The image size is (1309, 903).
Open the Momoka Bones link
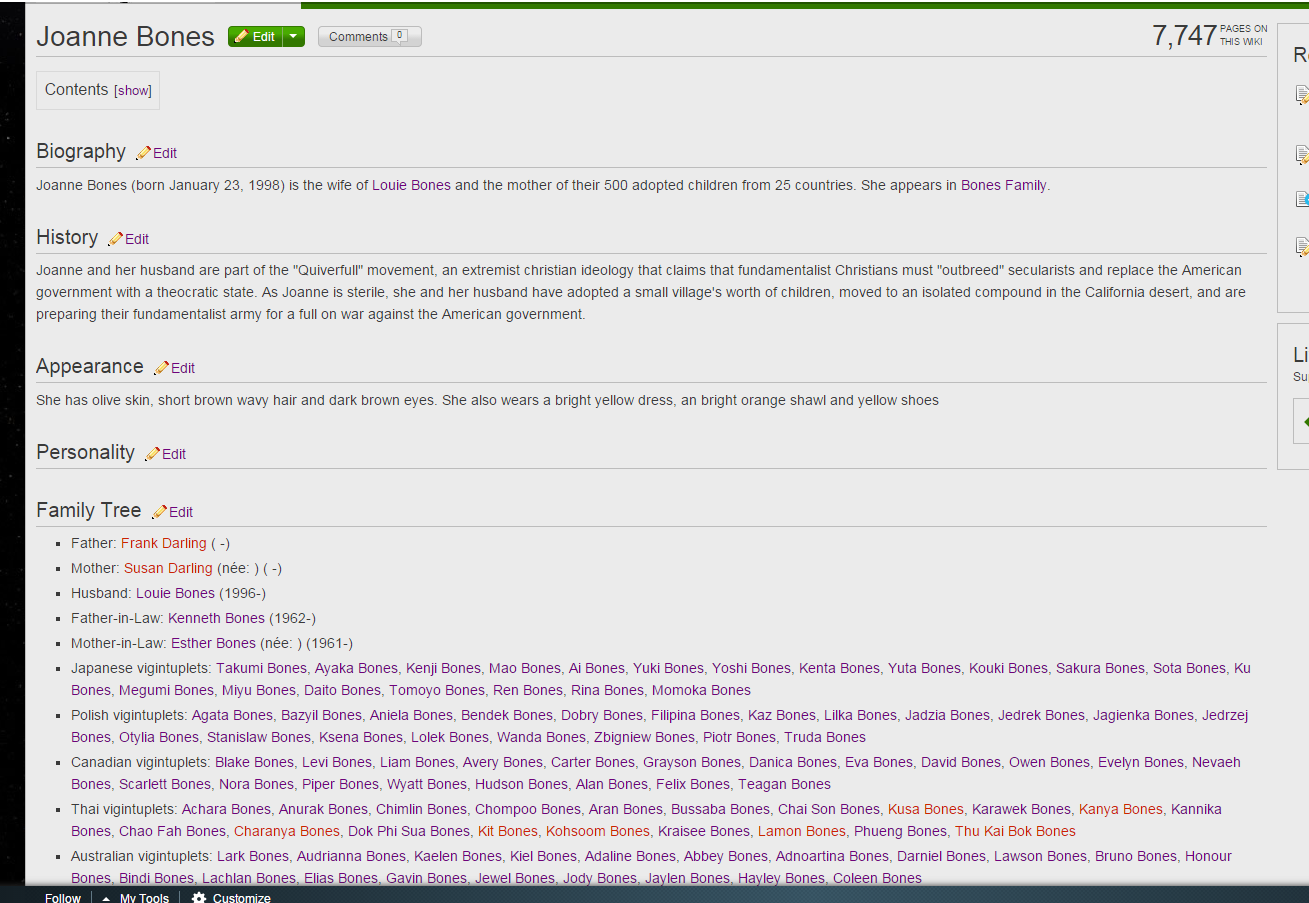tap(701, 690)
